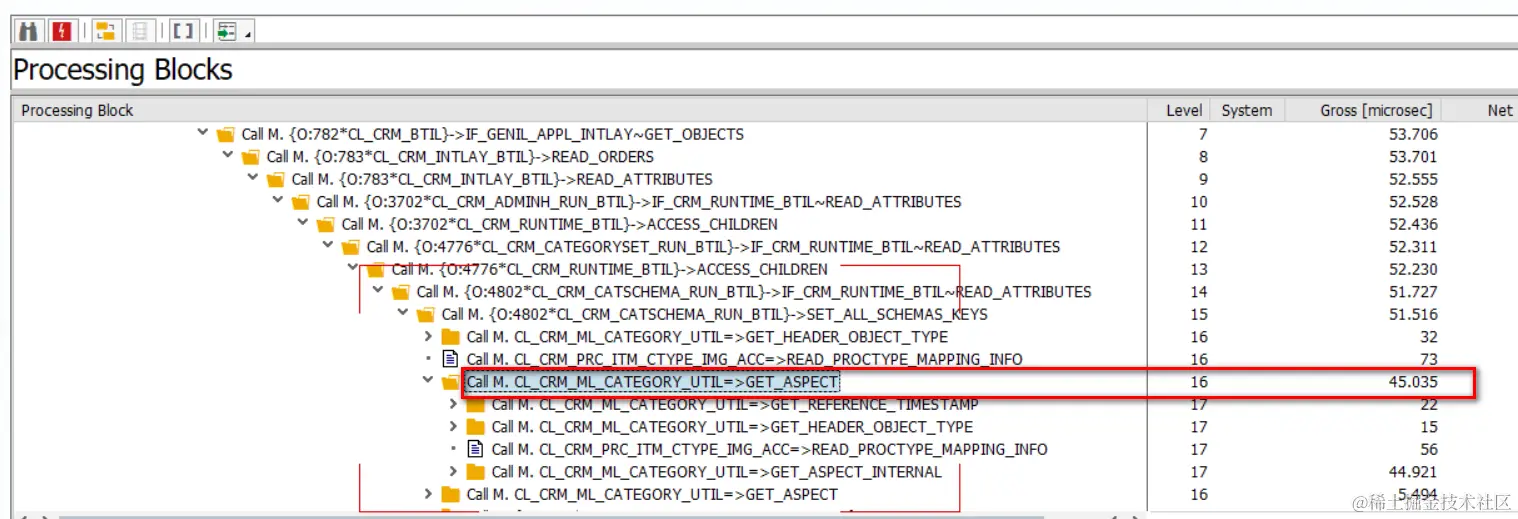Expand GET_HEADER_OBJECT_TYPE level 17 node

pyautogui.click(x=453, y=426)
